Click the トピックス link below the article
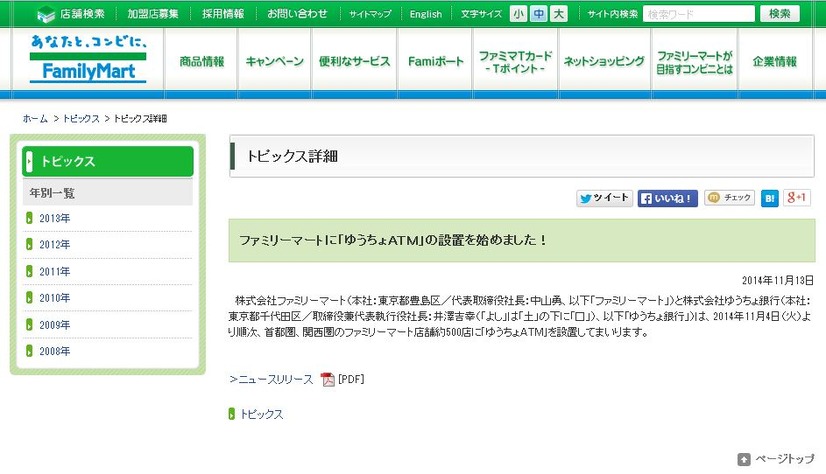826x474 pixels. pyautogui.click(x=262, y=414)
